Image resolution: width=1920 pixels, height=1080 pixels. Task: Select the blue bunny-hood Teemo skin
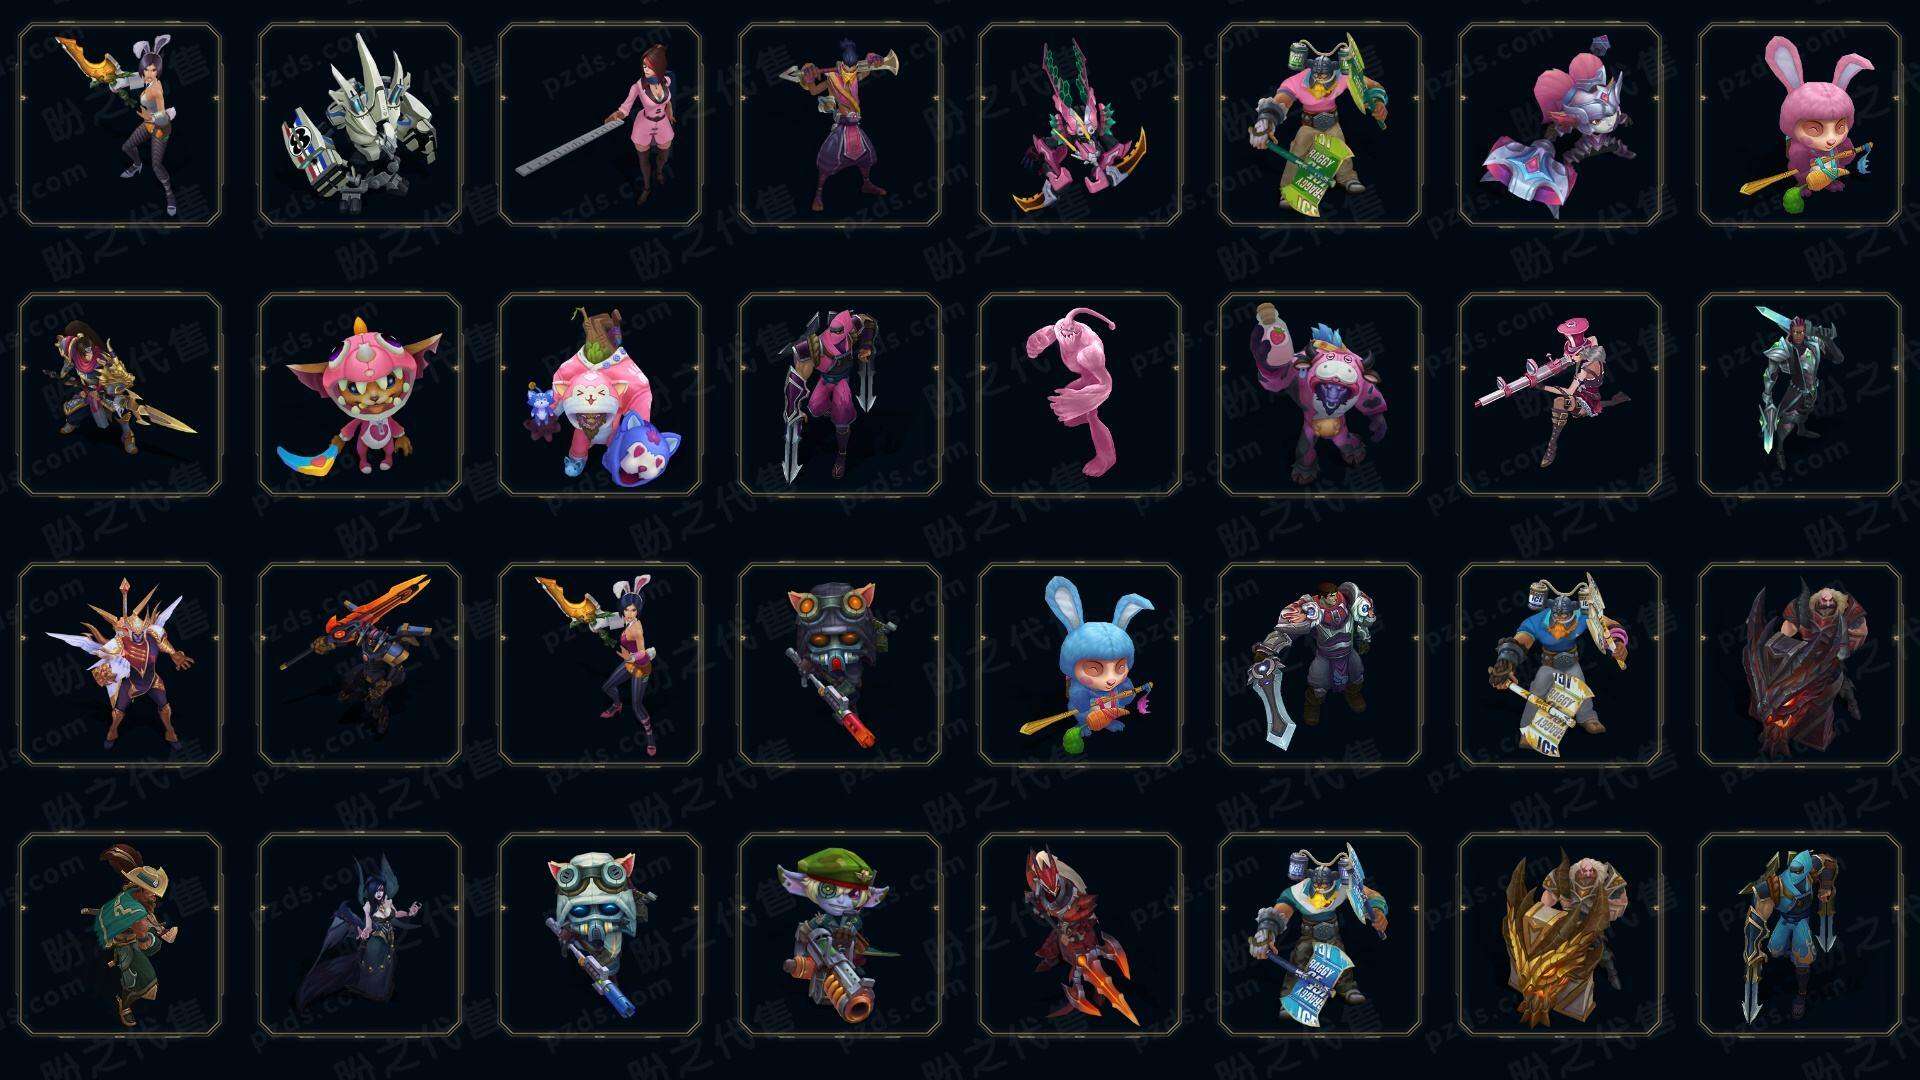(1080, 664)
